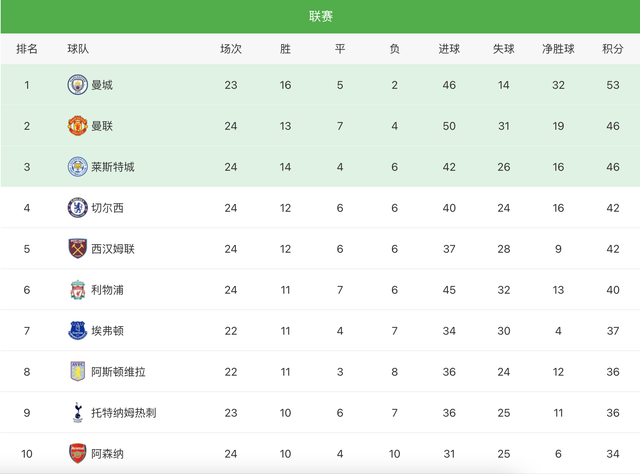The height and width of the screenshot is (474, 640).
Task: Open the Chelsea badge icon
Action: point(78,208)
